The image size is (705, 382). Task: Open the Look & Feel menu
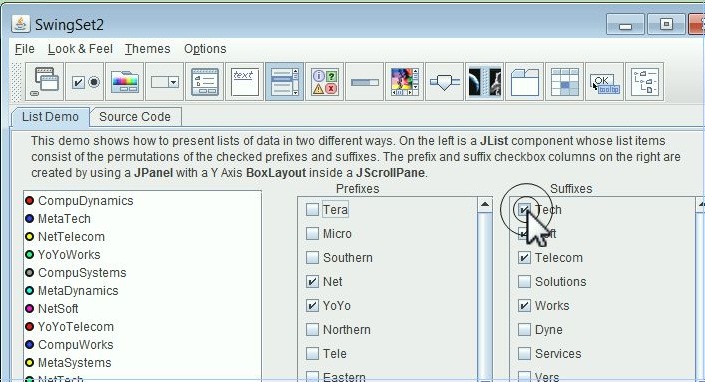pos(80,49)
